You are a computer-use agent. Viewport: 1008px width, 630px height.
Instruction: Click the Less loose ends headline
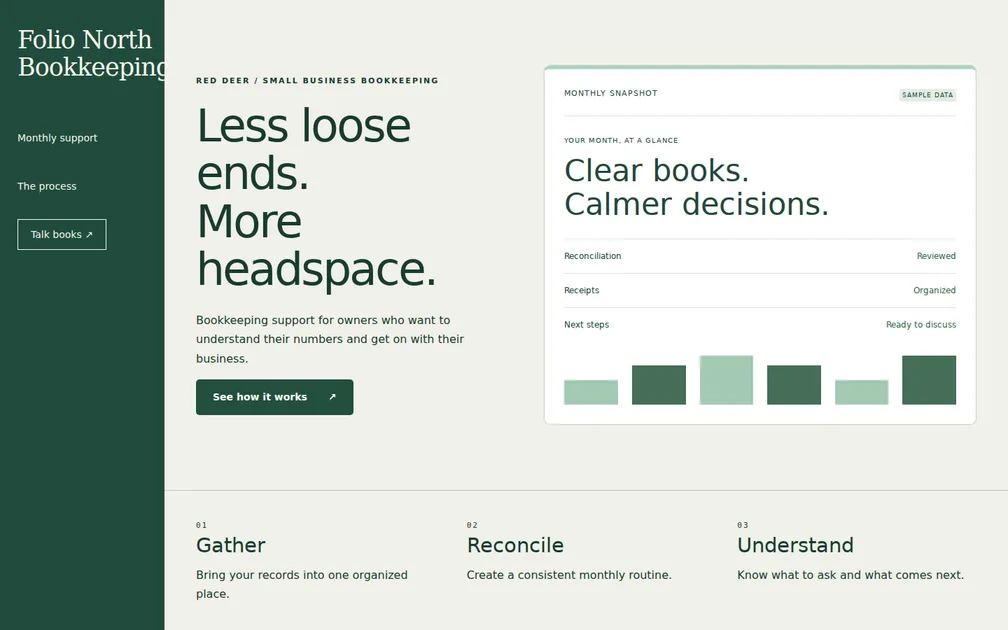click(x=316, y=197)
